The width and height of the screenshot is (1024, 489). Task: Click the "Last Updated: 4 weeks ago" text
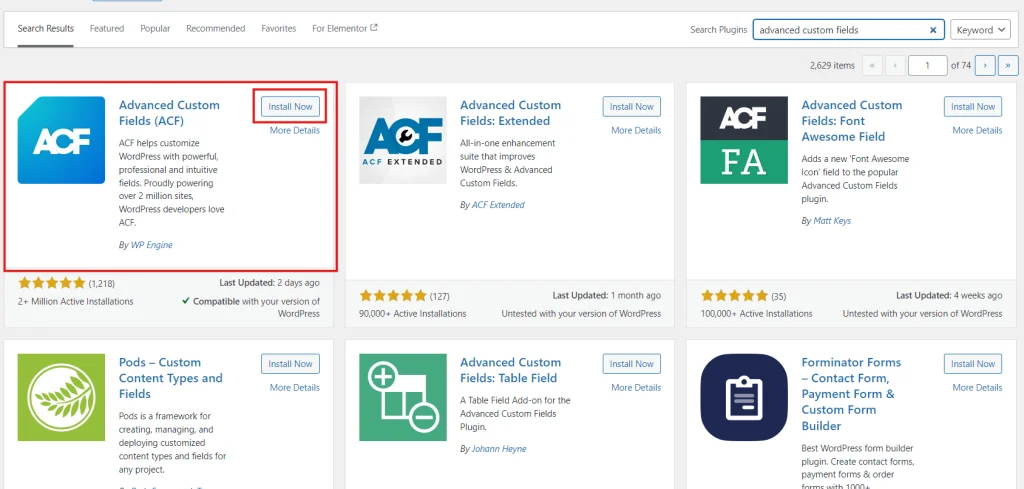coord(949,295)
